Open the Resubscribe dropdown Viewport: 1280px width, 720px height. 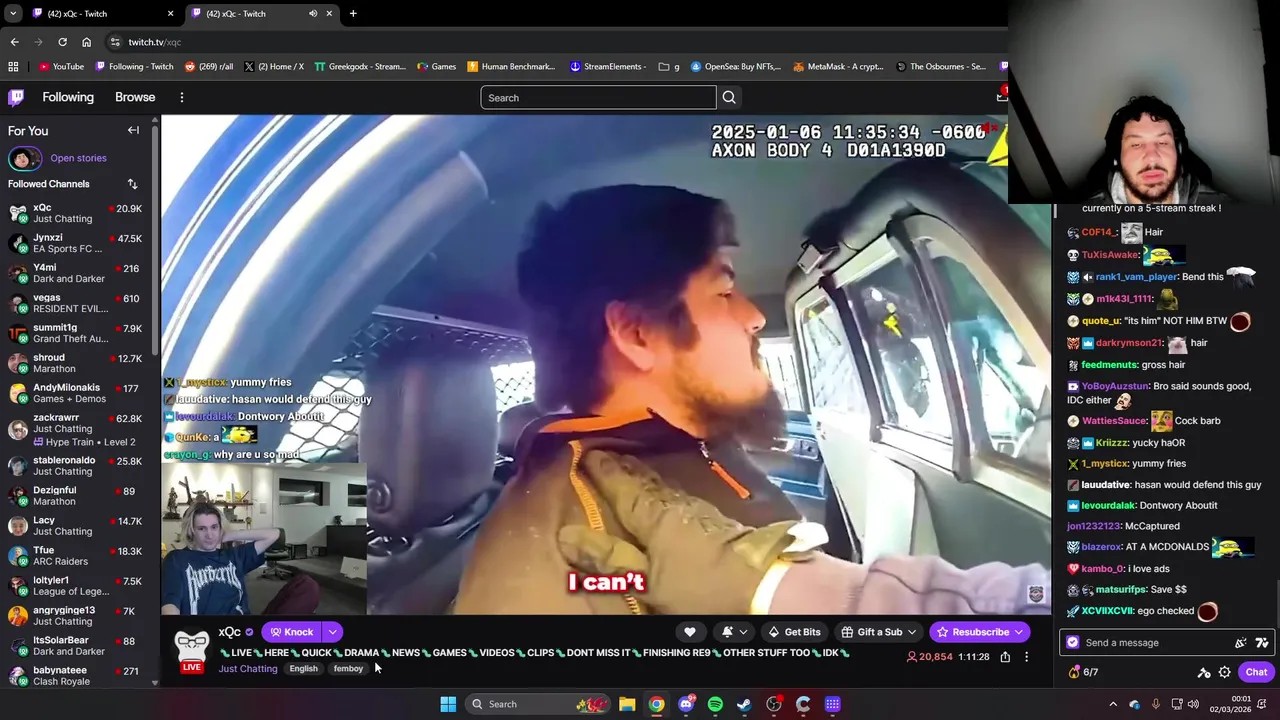click(x=1019, y=632)
